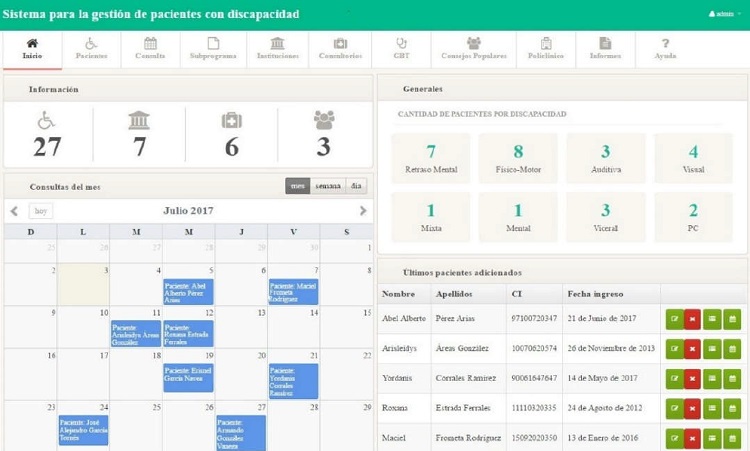Open Maciel Frometa Rodríguez appointment on July 7
This screenshot has width=750, height=451.
coord(293,291)
